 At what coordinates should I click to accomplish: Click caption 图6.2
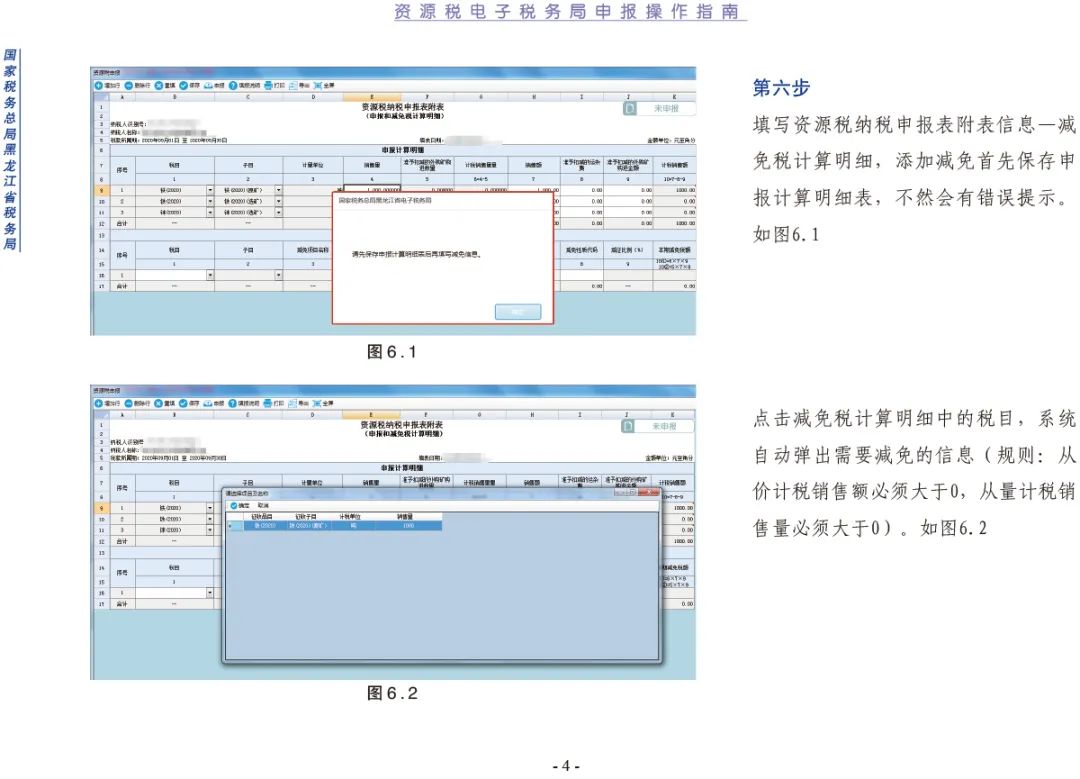coord(392,693)
